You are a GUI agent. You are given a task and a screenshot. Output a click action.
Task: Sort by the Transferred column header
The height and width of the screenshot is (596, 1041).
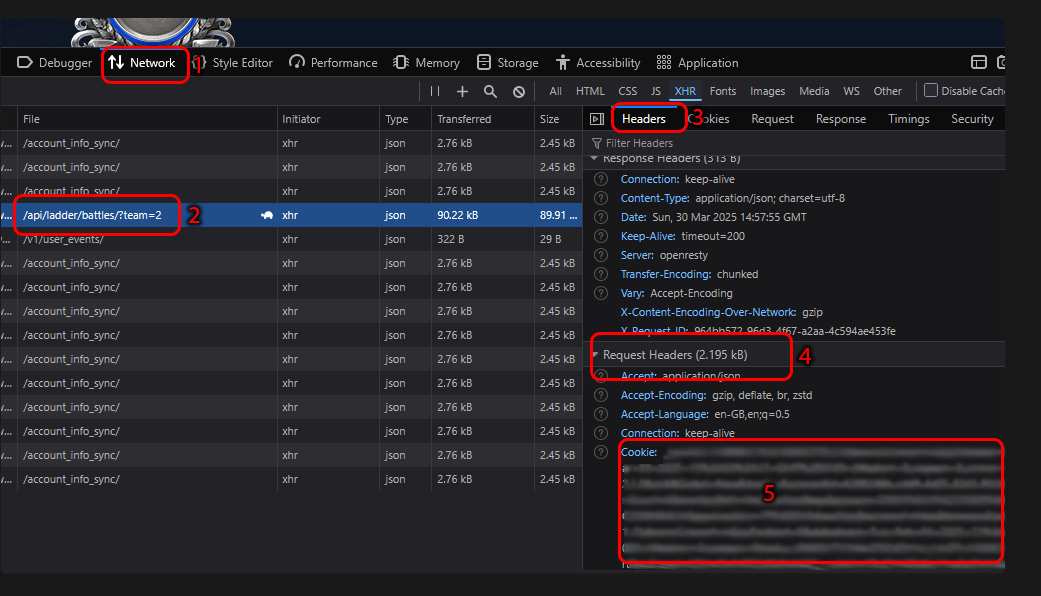point(483,119)
